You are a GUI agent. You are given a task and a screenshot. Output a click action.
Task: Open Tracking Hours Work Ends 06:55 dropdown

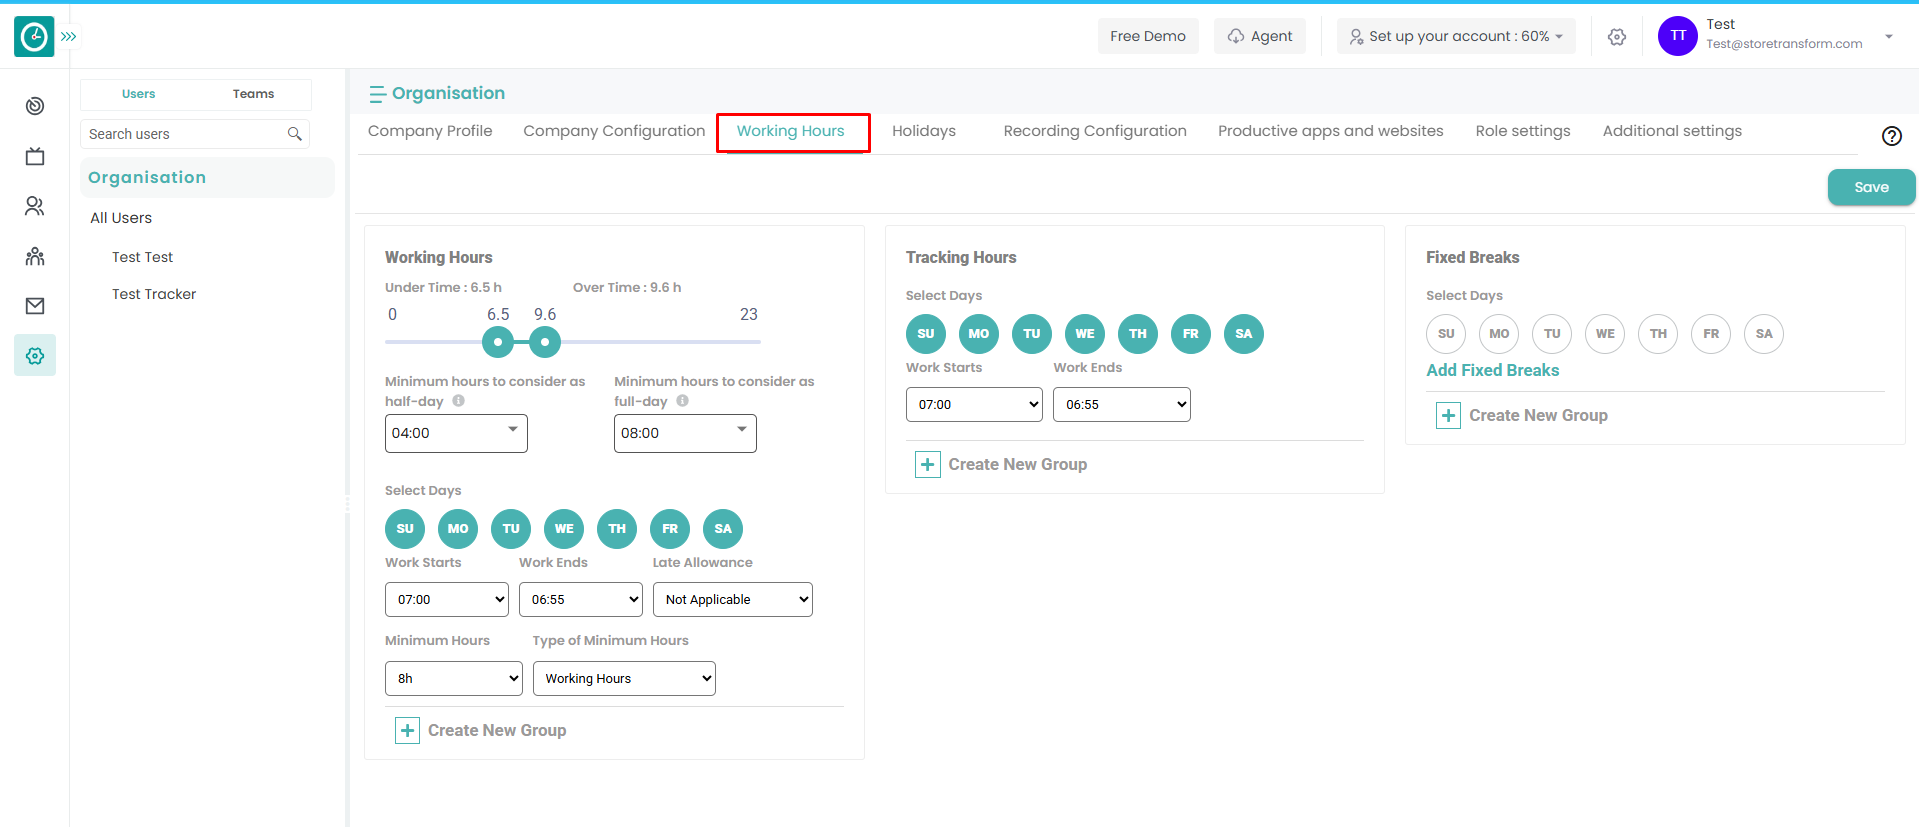(1122, 405)
